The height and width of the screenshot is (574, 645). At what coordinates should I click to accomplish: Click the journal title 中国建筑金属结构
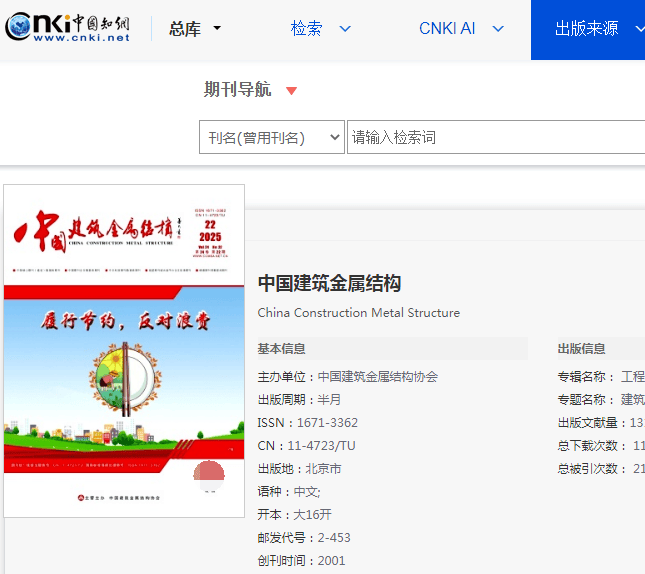329,282
